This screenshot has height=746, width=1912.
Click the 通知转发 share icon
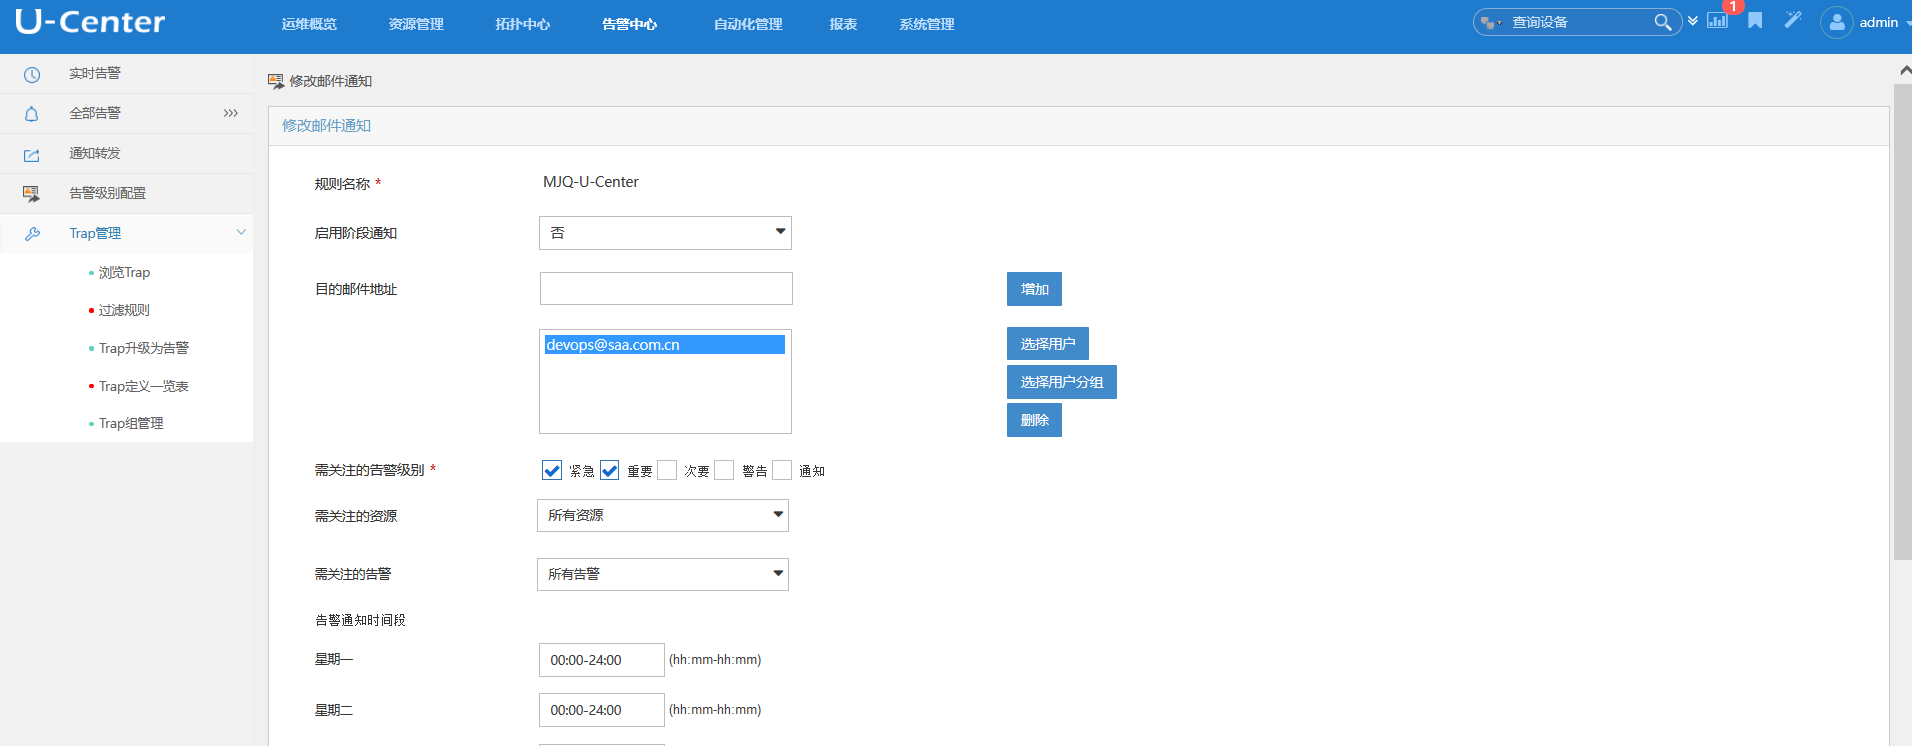point(32,154)
